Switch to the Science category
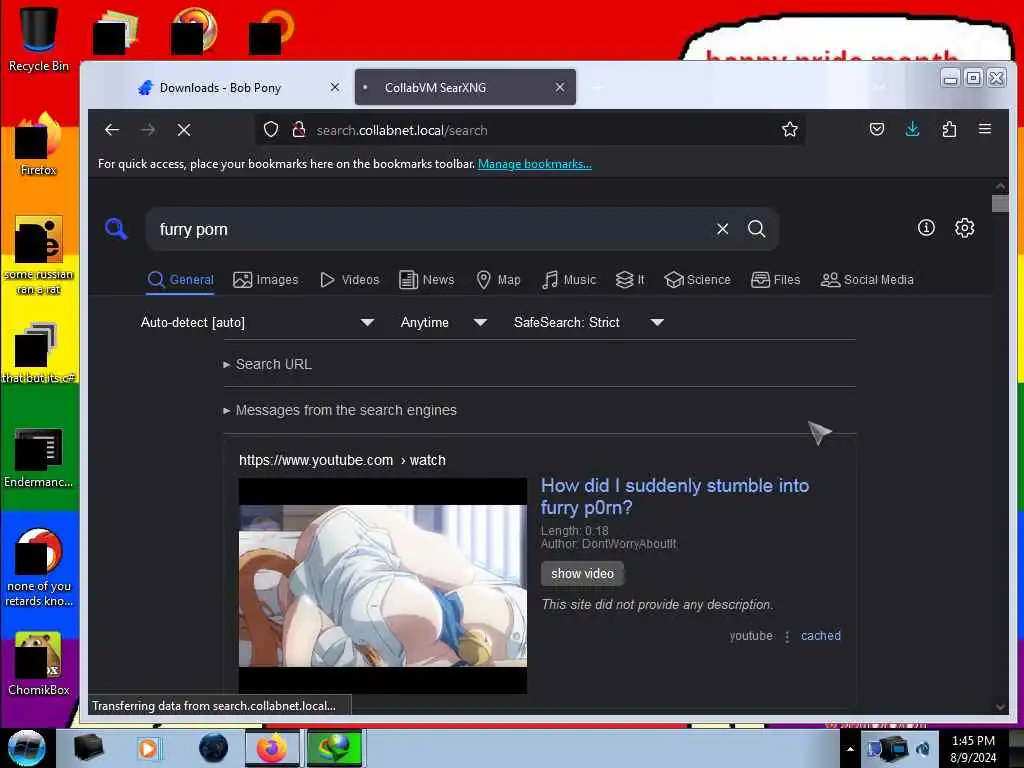Screen dimensions: 1024x768 point(697,280)
